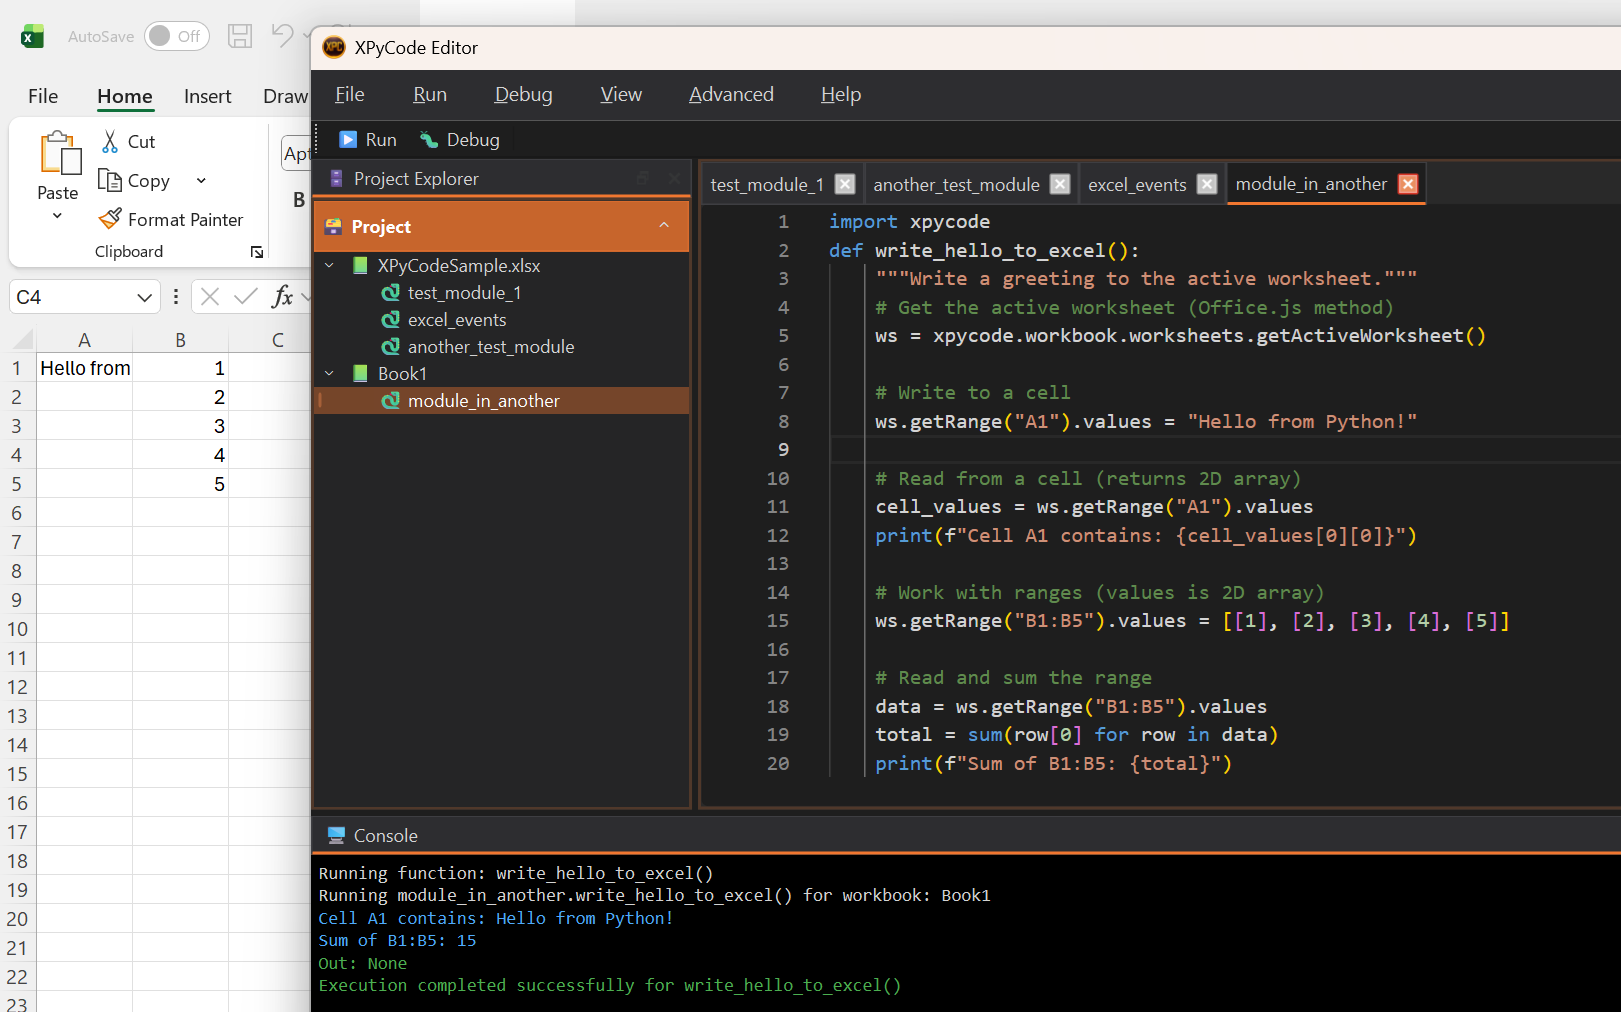This screenshot has width=1621, height=1012.
Task: Toggle the AutoSave switch
Action: click(x=176, y=36)
